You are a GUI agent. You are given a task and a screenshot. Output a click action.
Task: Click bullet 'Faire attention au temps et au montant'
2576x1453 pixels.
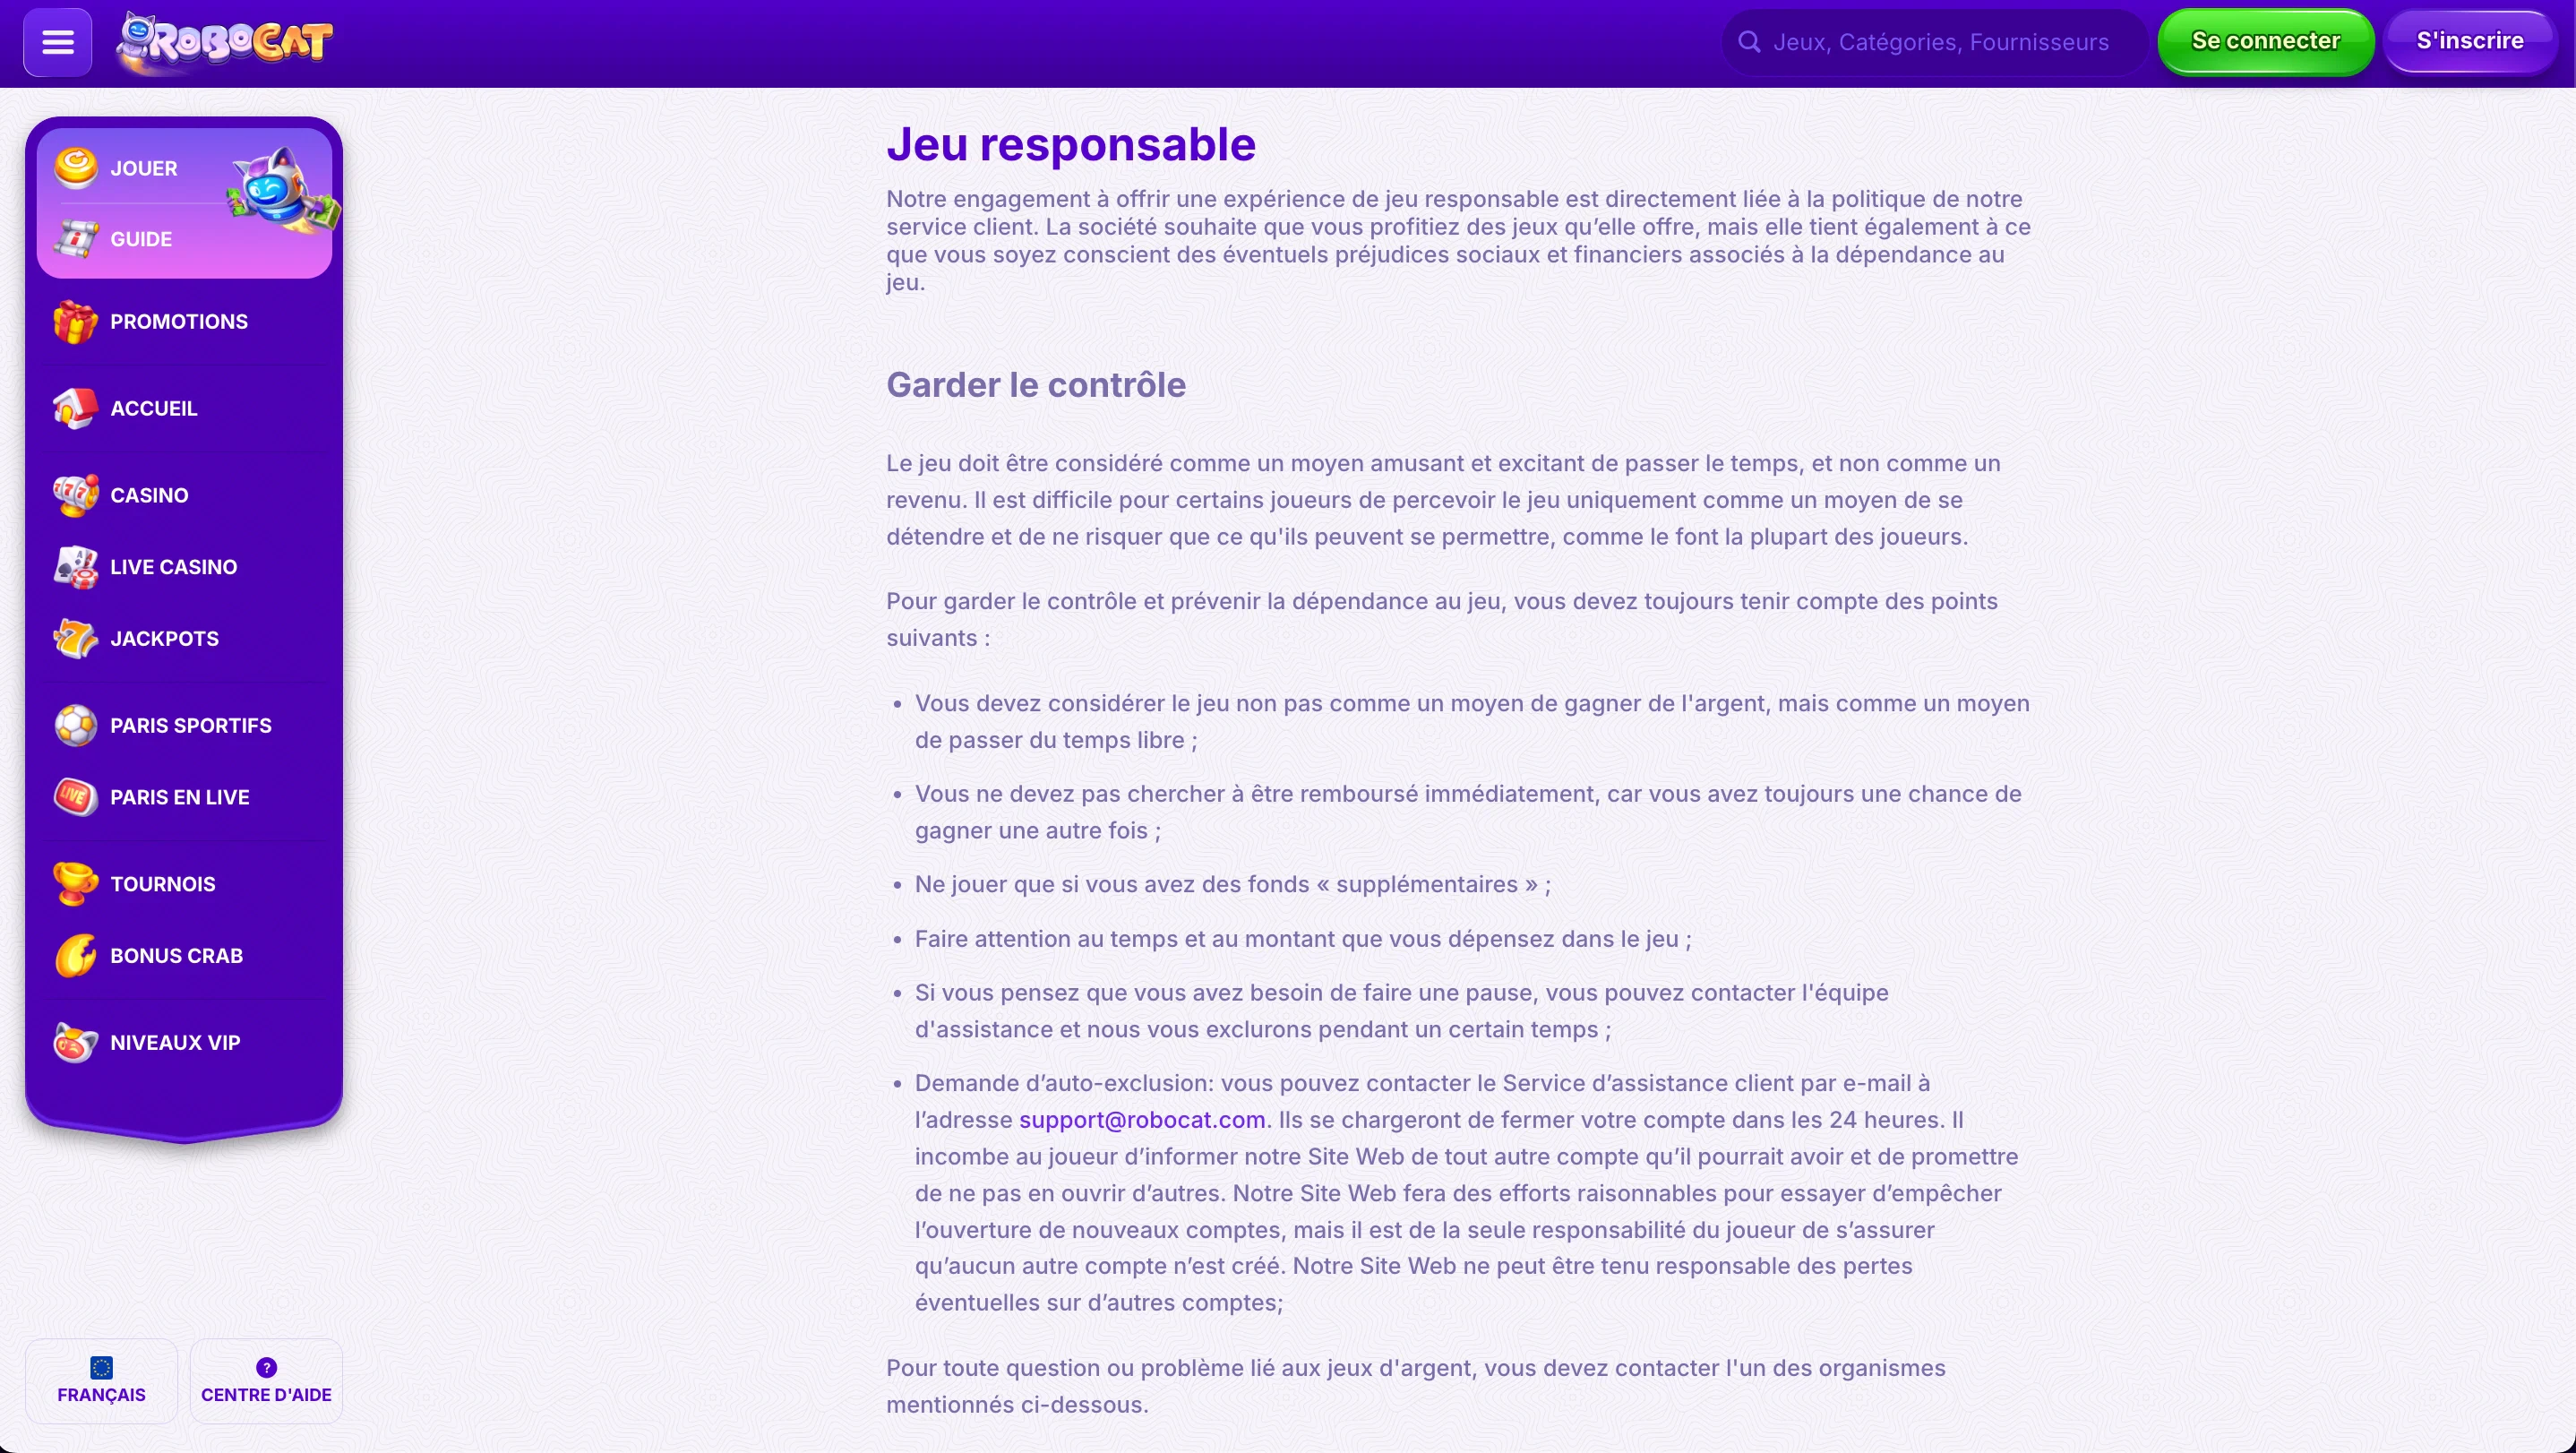(x=1303, y=939)
